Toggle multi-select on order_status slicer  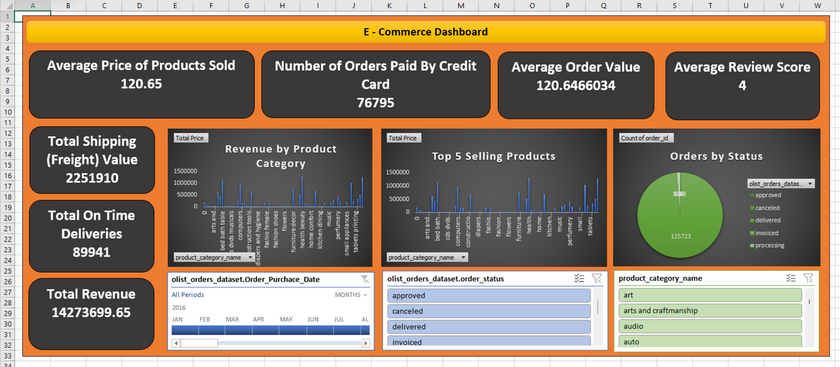pyautogui.click(x=579, y=278)
